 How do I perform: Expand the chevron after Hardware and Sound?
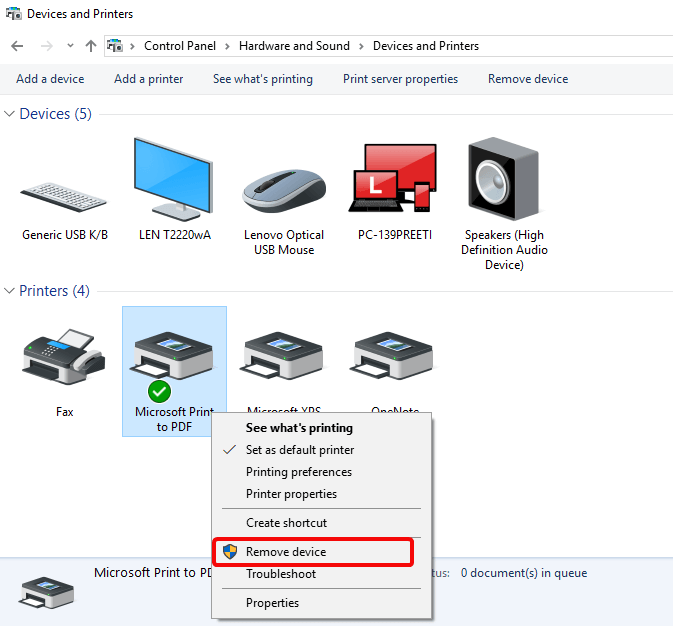point(361,46)
